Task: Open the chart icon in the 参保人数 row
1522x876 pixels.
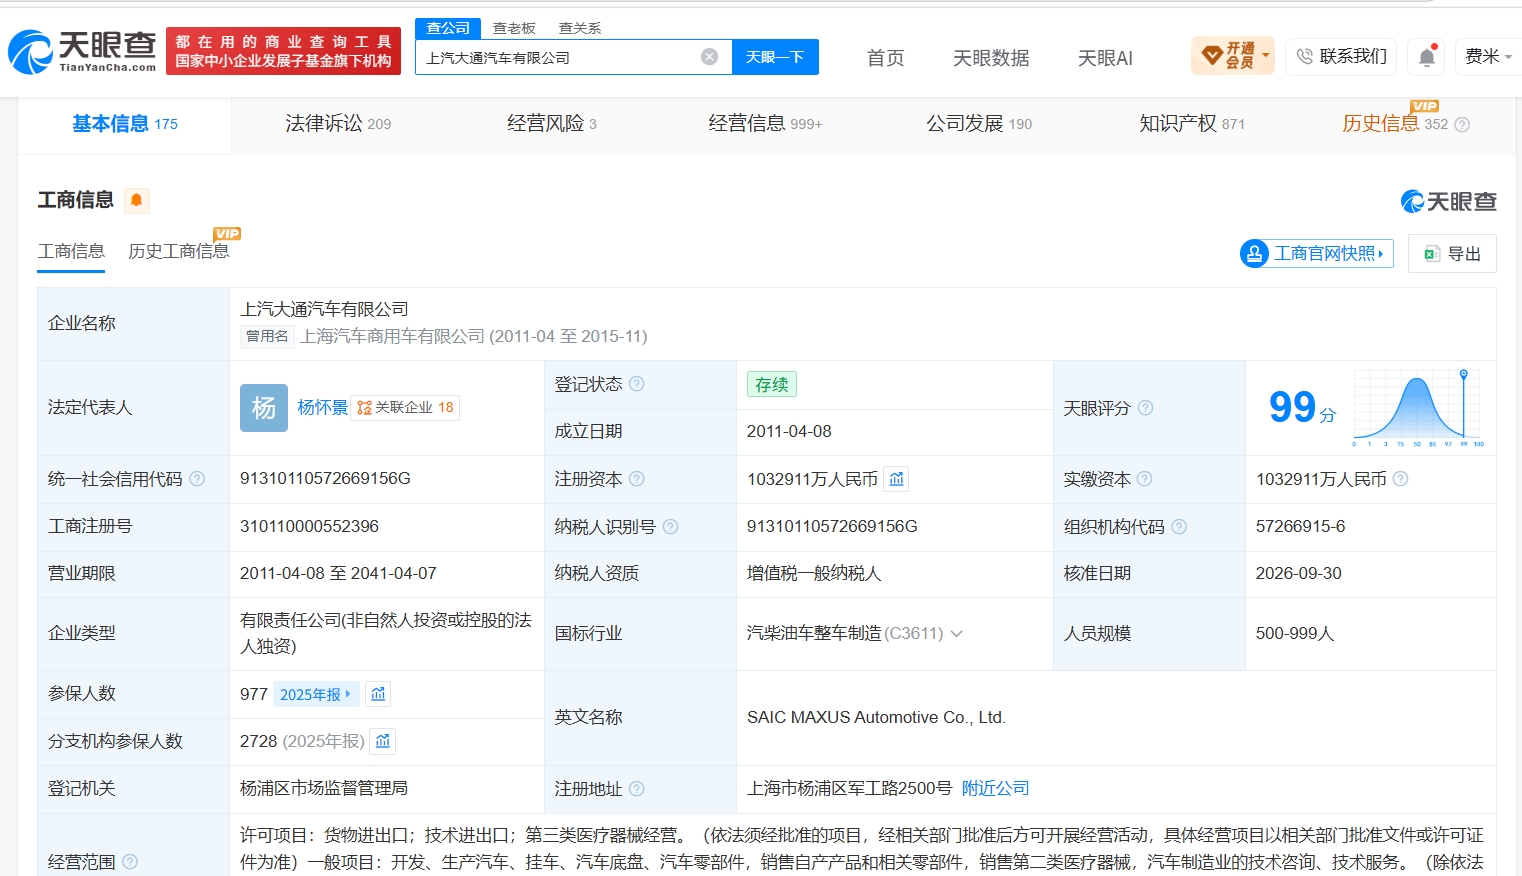Action: click(x=378, y=694)
